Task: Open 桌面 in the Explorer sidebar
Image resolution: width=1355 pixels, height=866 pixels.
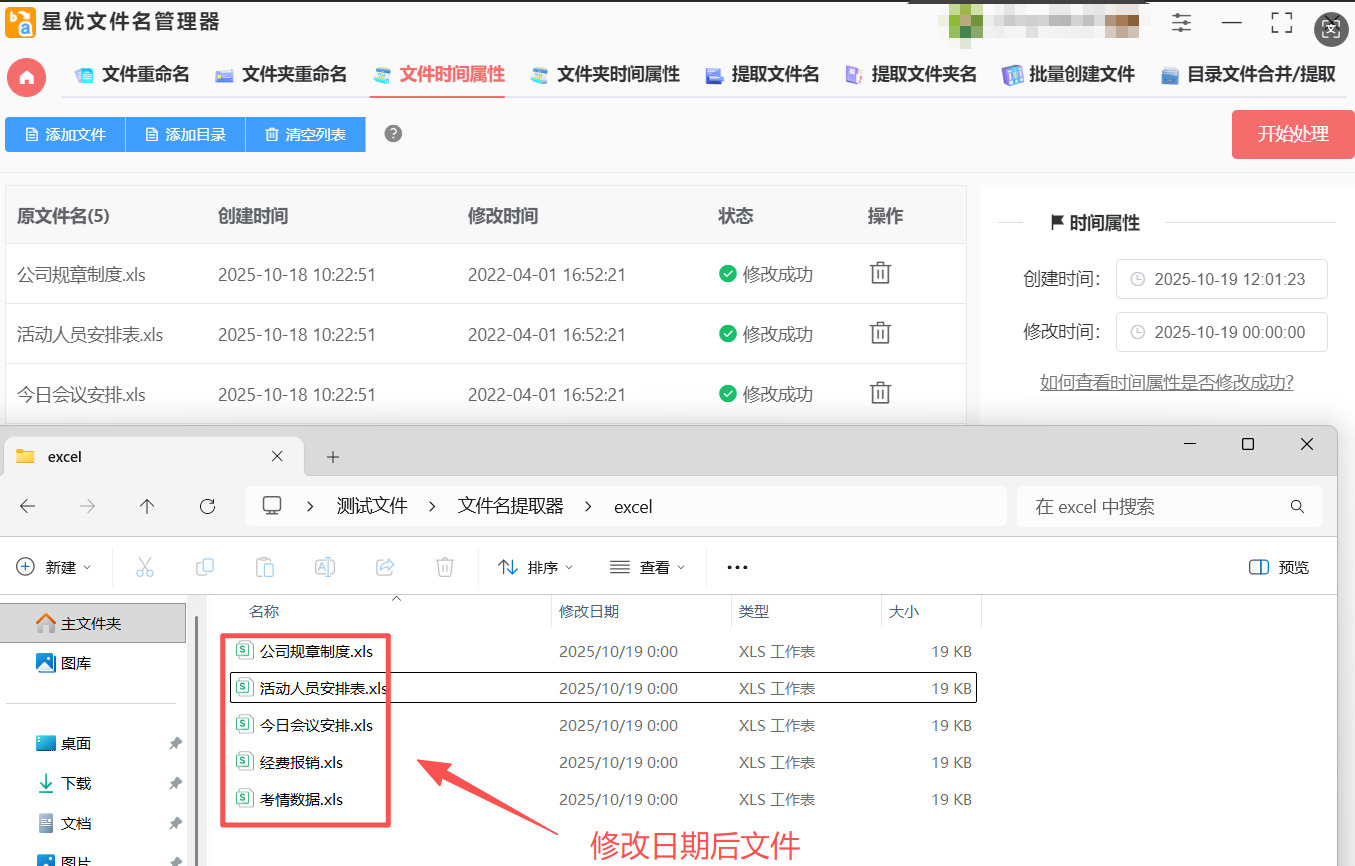Action: [76, 743]
